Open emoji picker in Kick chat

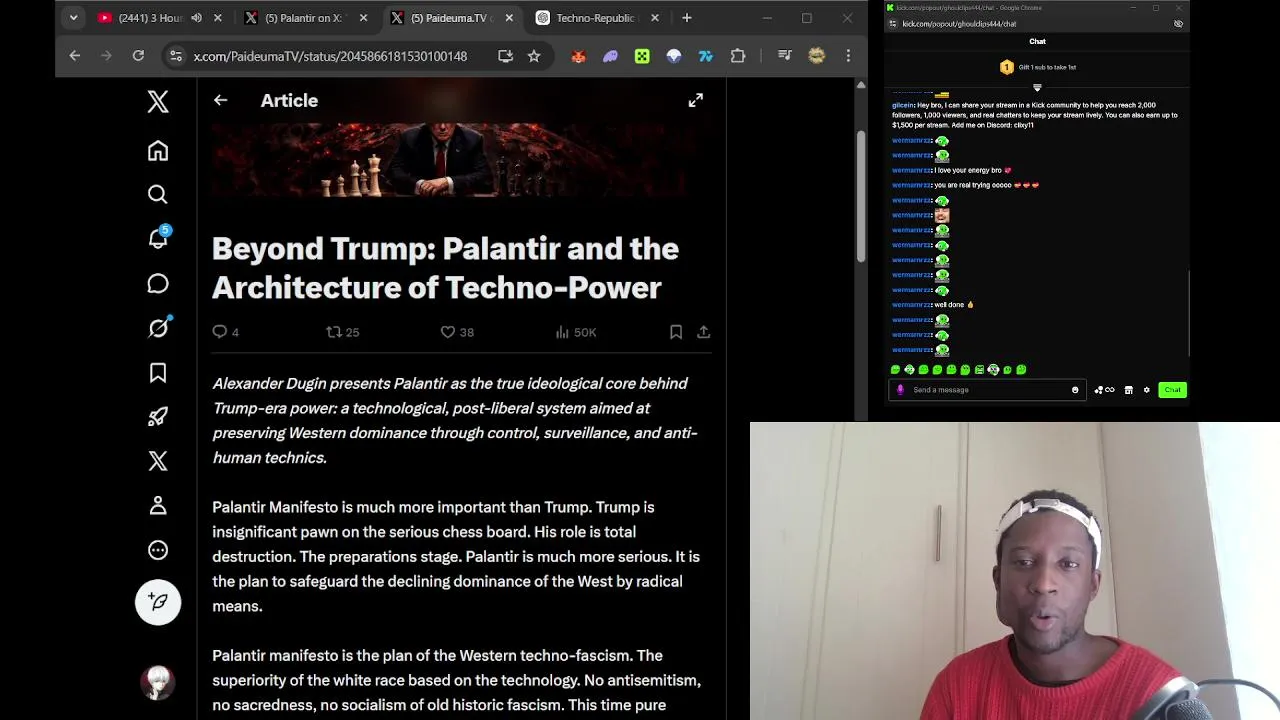click(x=1075, y=390)
